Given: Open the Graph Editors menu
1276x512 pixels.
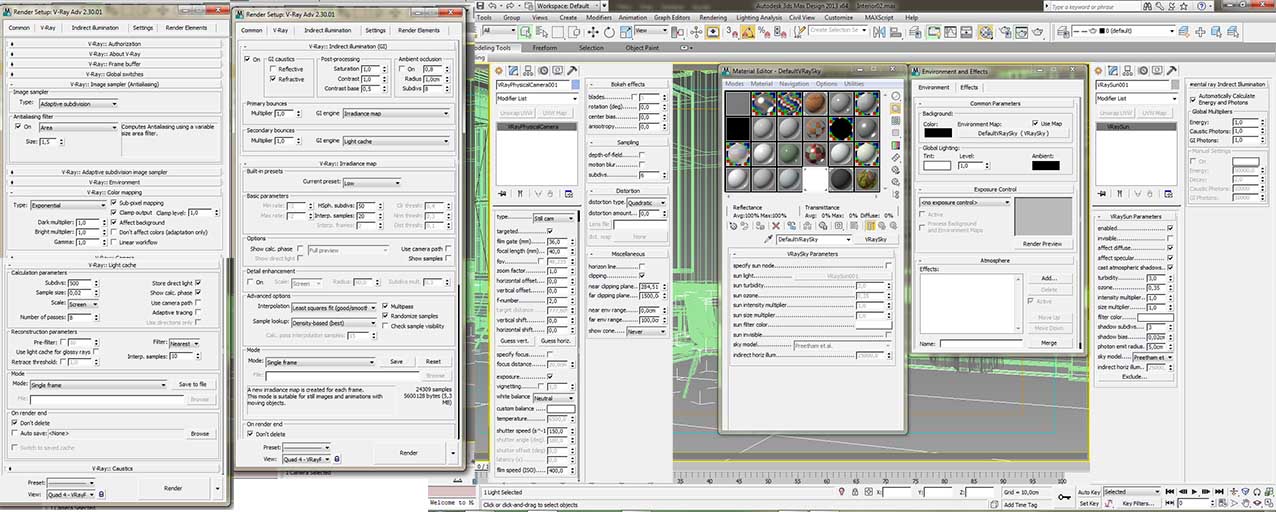Looking at the screenshot, I should [x=671, y=17].
